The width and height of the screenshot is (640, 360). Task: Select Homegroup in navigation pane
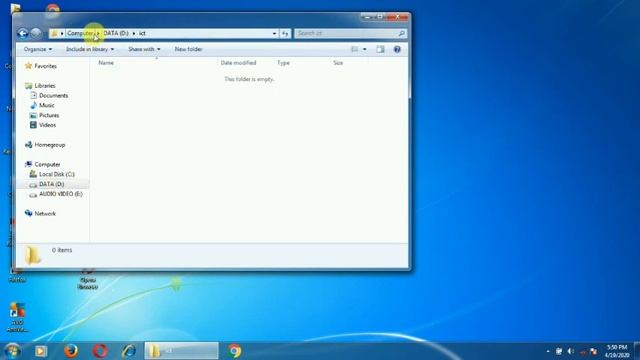point(50,145)
